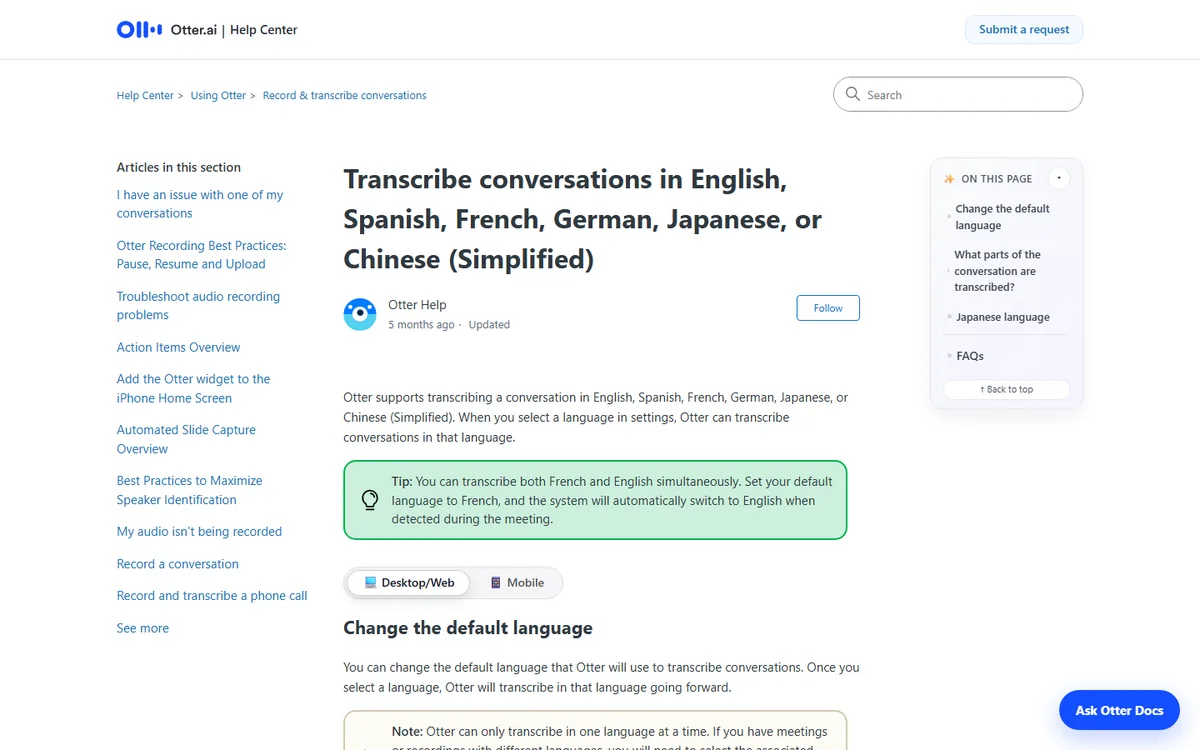
Task: Open 'I have an issue with one of my conversations'
Action: (200, 204)
